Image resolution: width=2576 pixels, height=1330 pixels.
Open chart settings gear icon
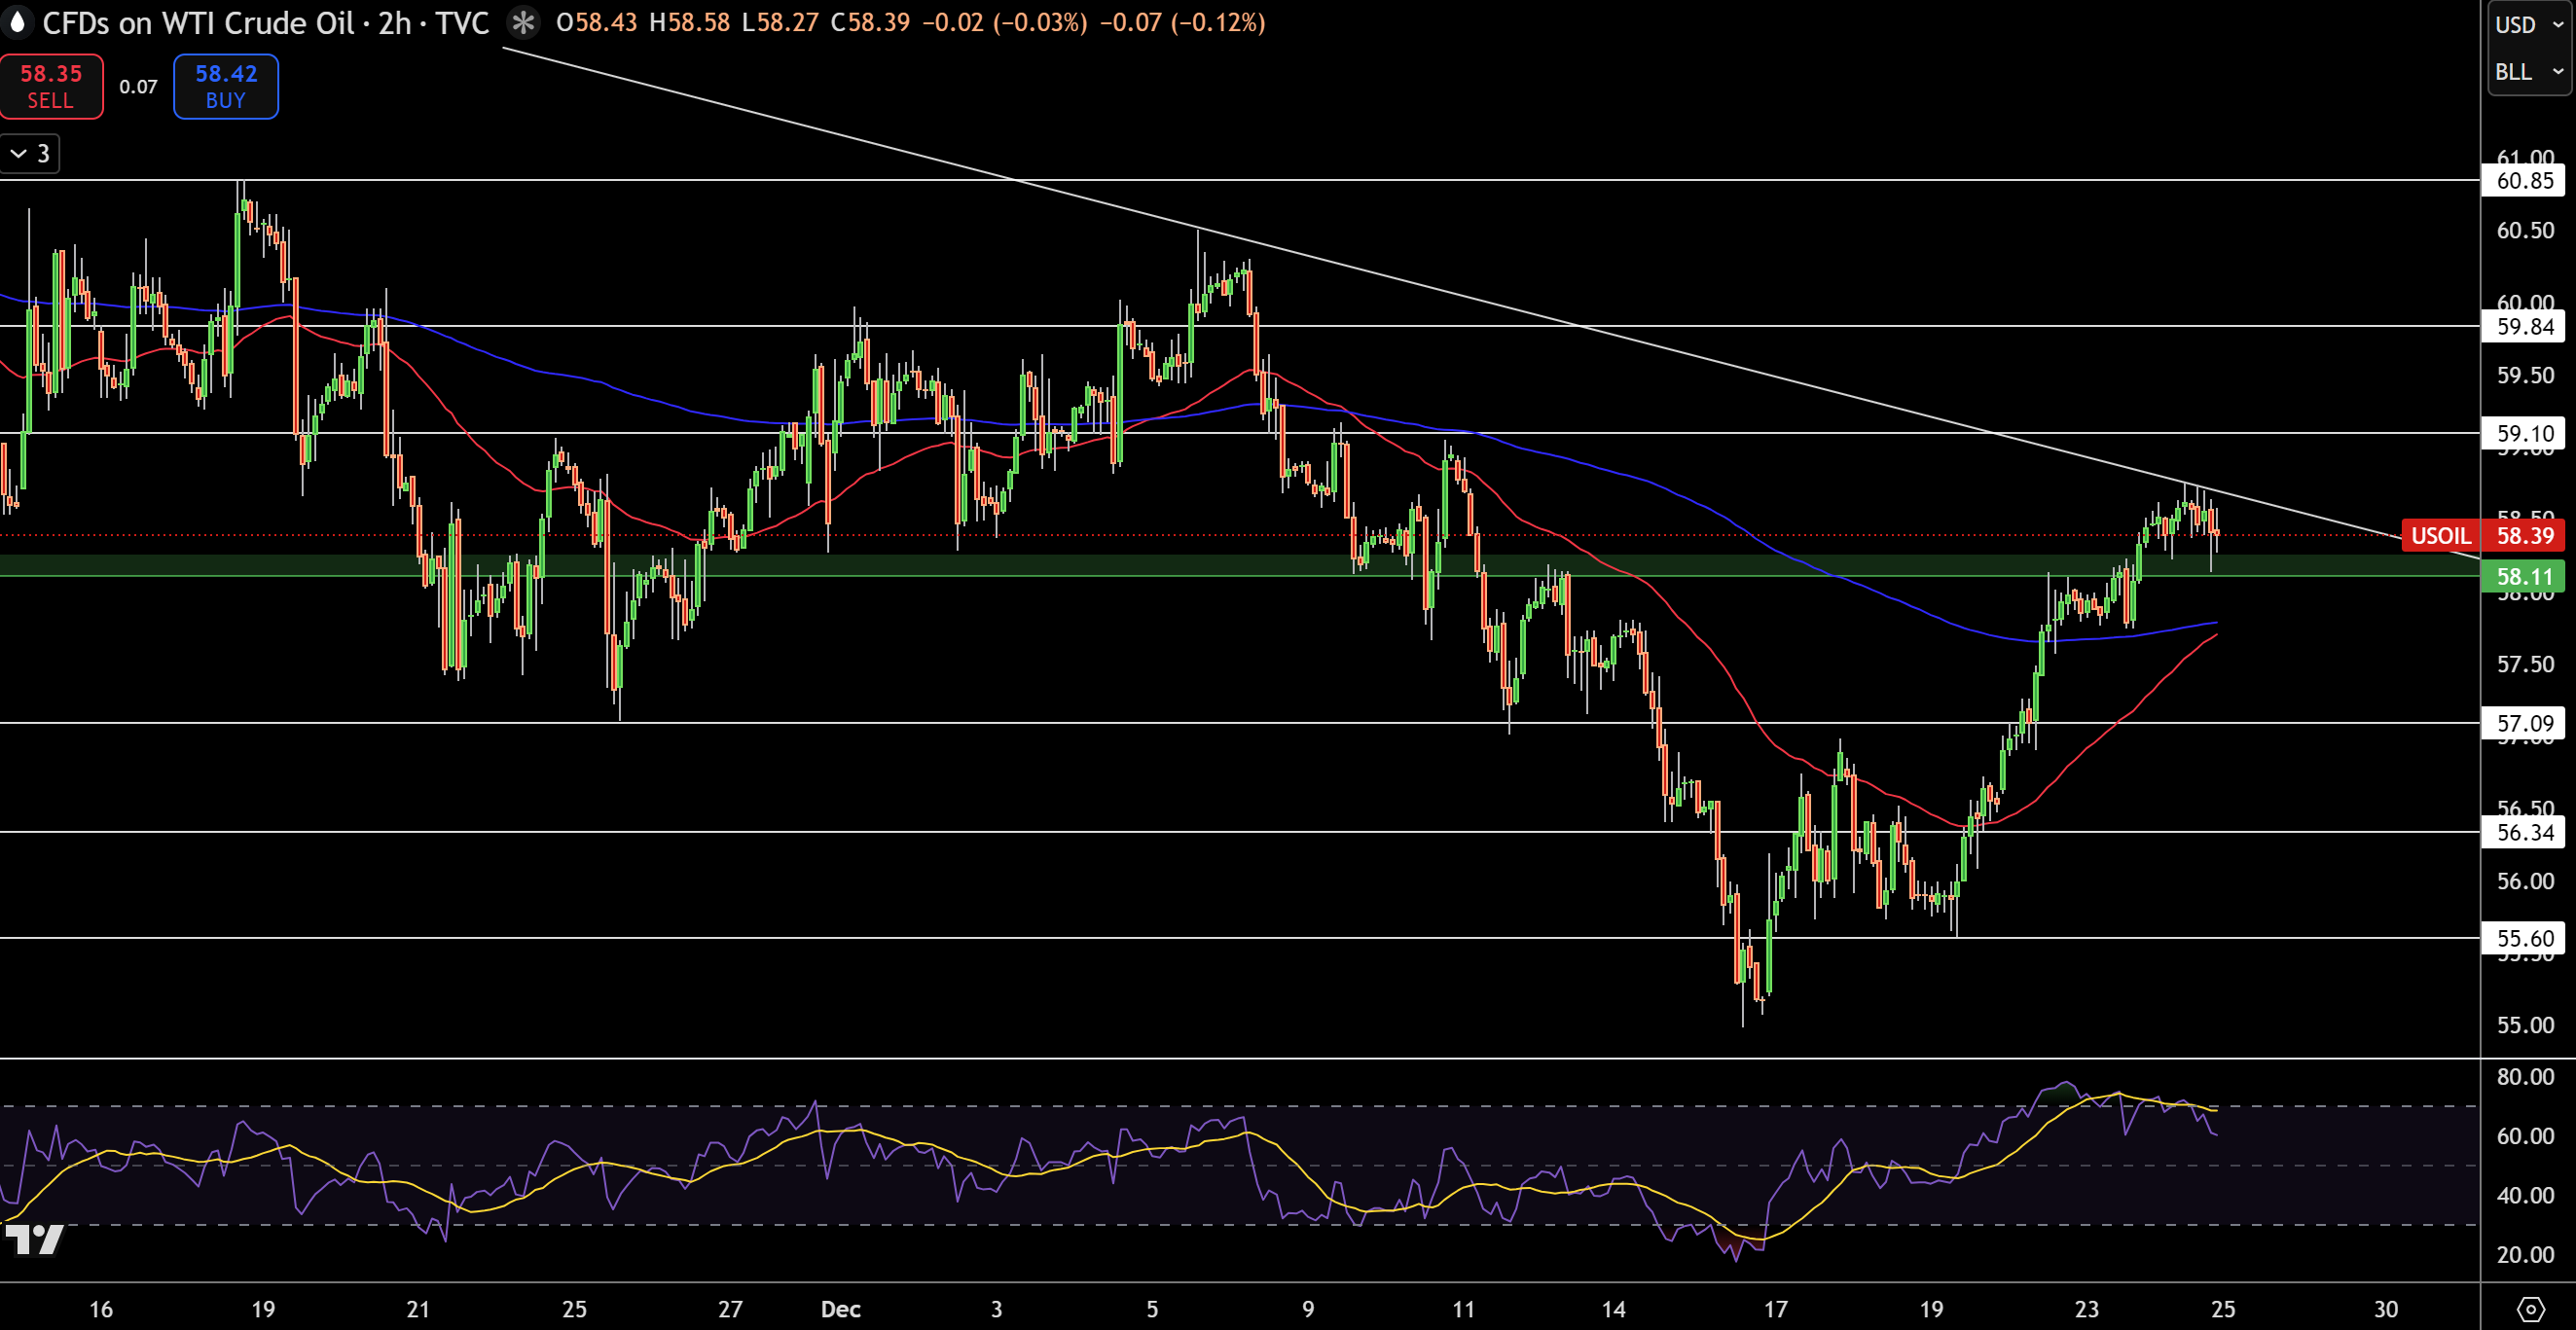[x=2530, y=1309]
